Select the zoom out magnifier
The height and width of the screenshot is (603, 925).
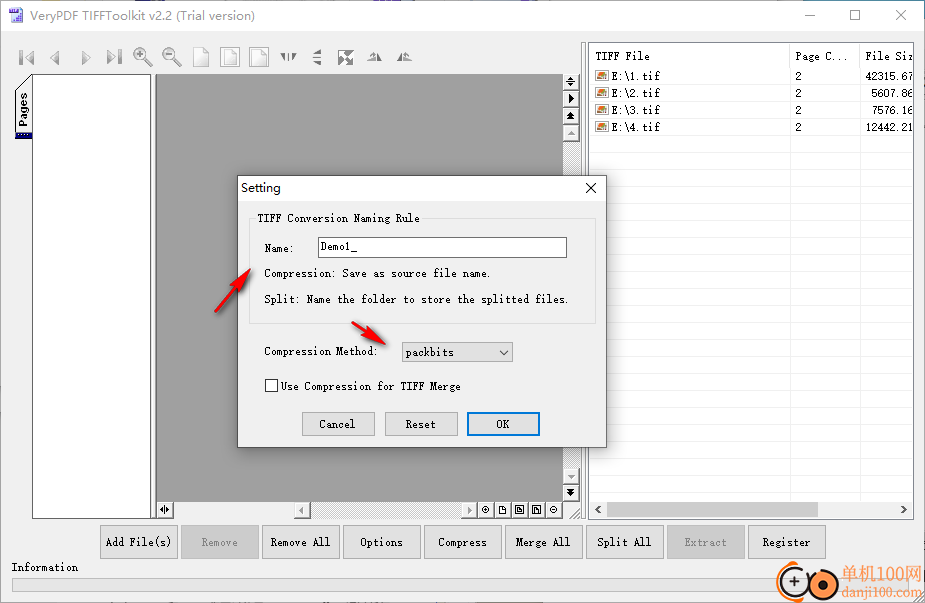pyautogui.click(x=172, y=57)
